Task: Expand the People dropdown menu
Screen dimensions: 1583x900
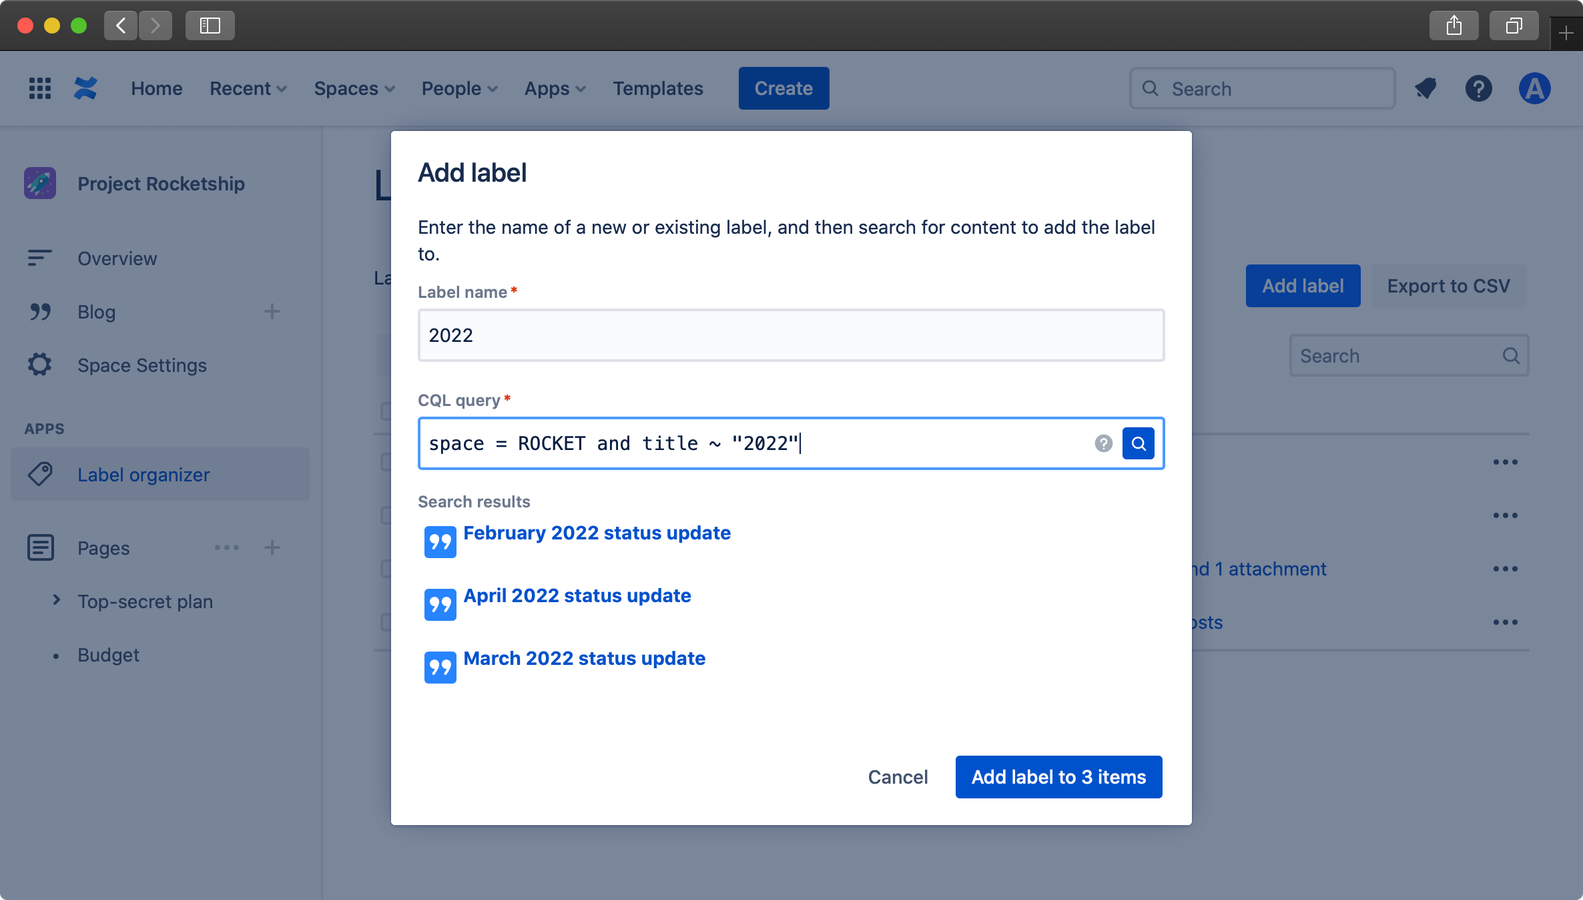Action: (x=459, y=88)
